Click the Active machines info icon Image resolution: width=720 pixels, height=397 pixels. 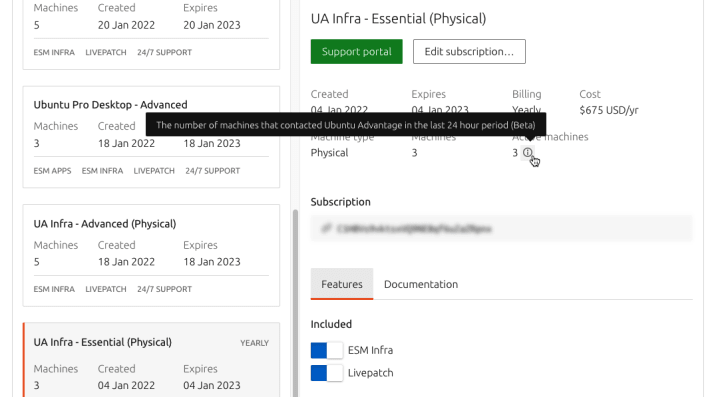tap(528, 152)
